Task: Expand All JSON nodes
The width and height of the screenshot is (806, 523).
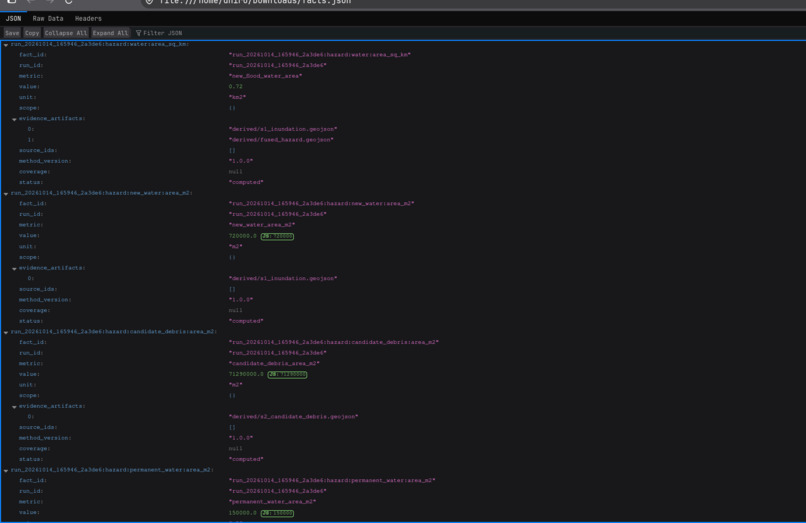Action: click(110, 33)
